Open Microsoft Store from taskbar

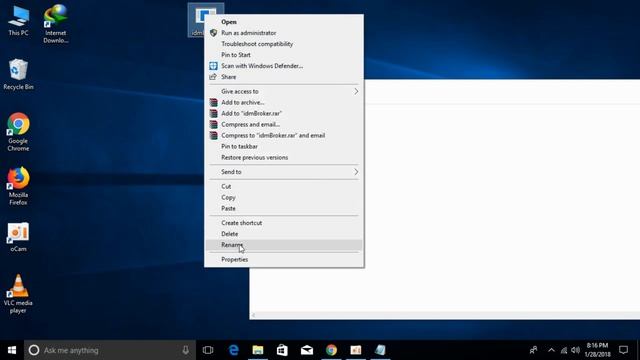(282, 350)
